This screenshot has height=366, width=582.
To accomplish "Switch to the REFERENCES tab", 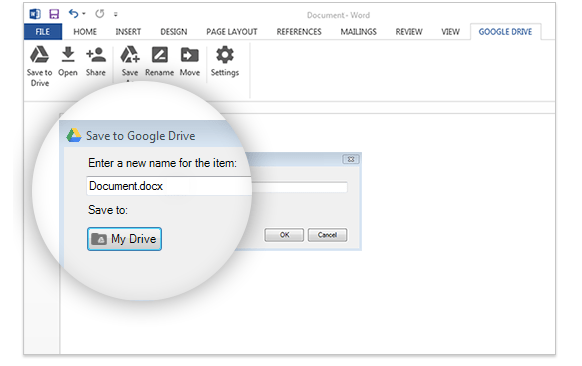I will click(299, 32).
